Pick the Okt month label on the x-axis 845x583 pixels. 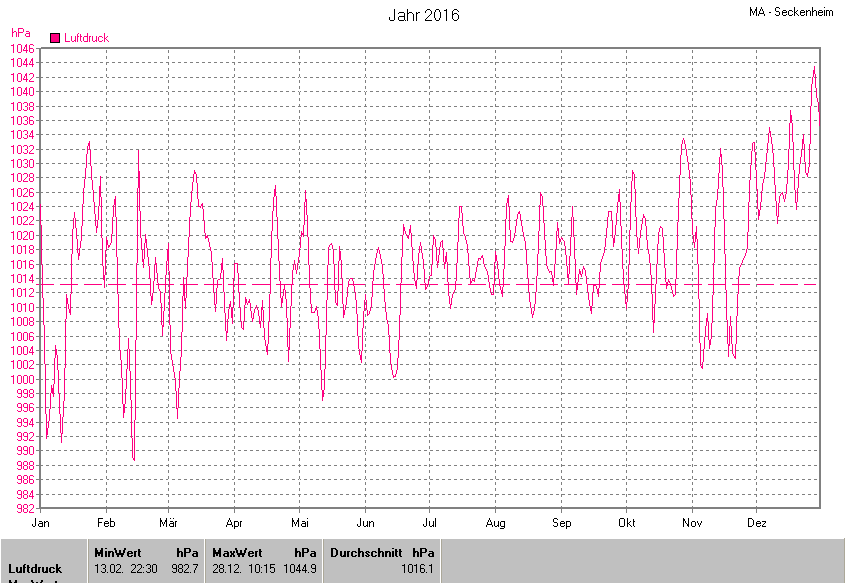pyautogui.click(x=627, y=523)
